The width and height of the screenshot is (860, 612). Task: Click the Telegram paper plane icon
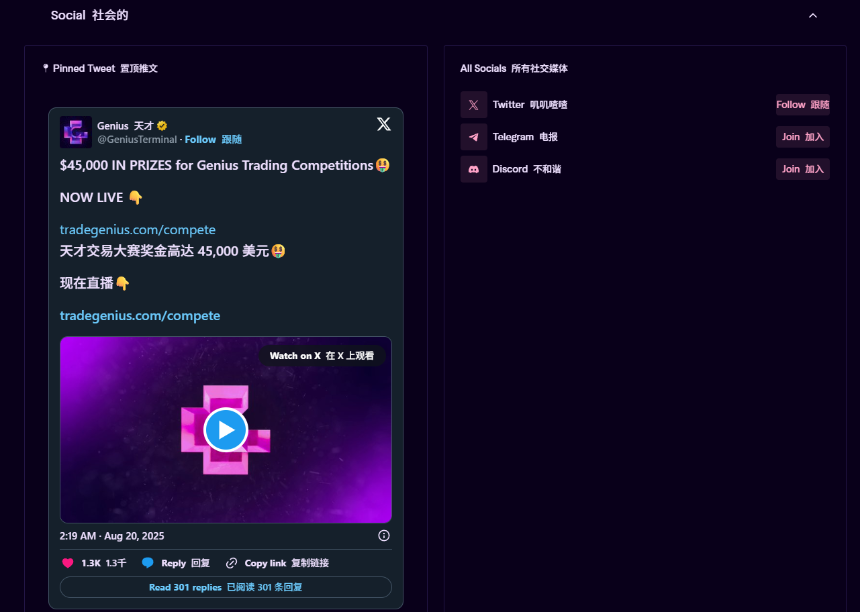pyautogui.click(x=473, y=137)
